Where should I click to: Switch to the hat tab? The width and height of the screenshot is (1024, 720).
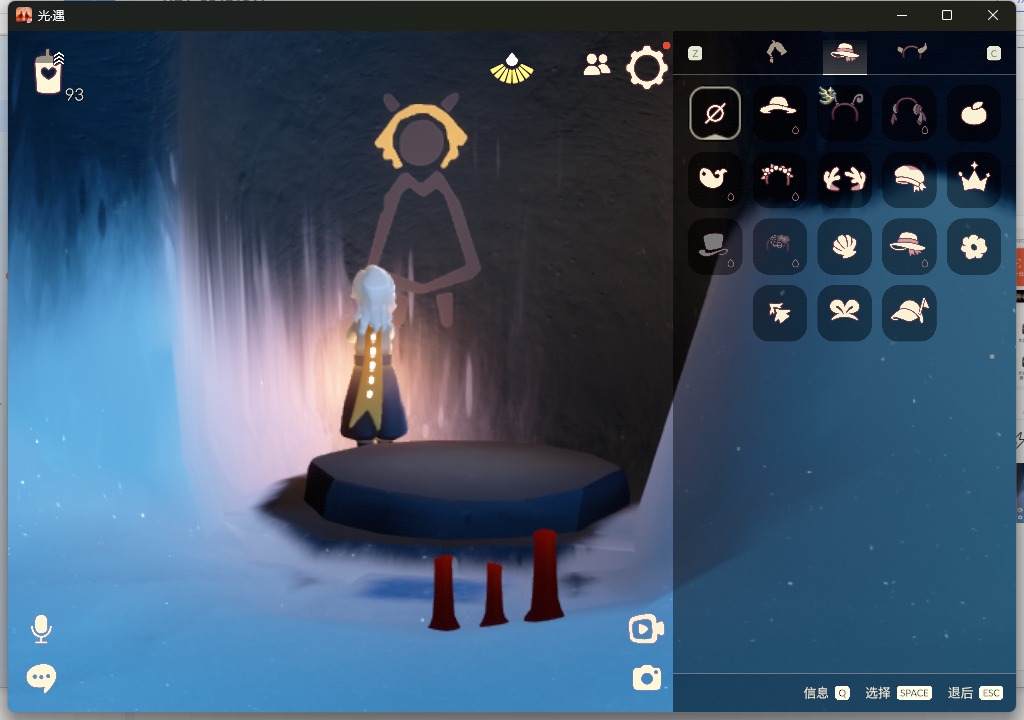click(844, 52)
